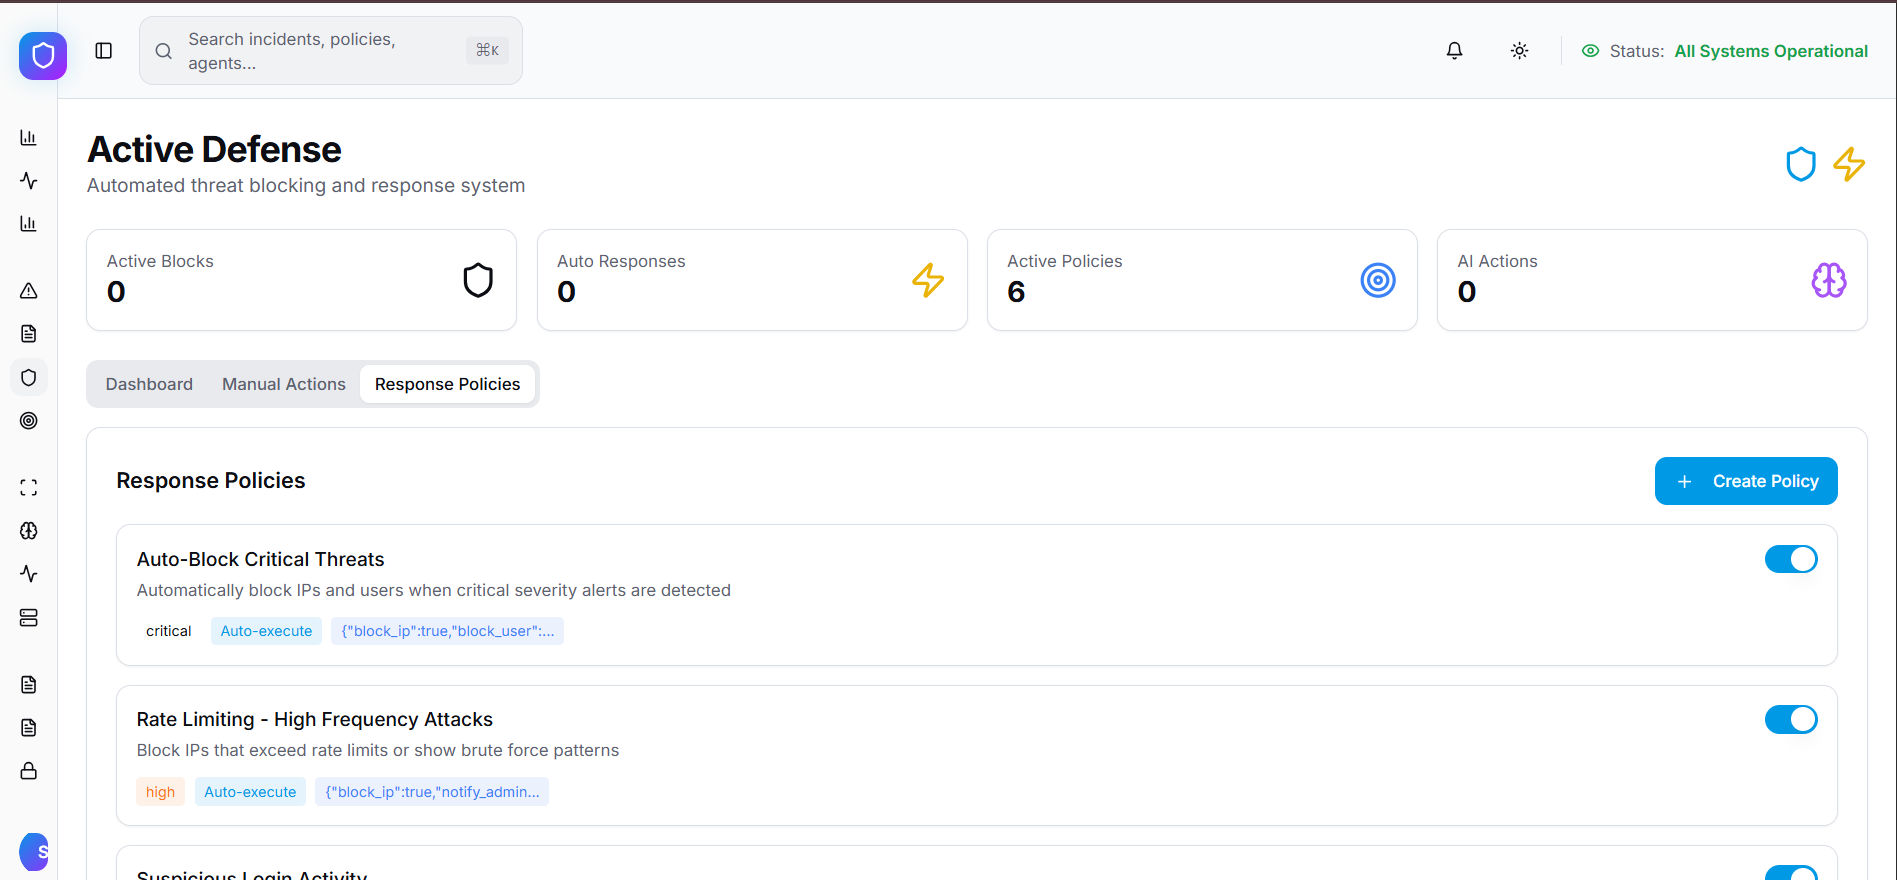1897x880 pixels.
Task: Select the Response Policies tab
Action: click(x=447, y=384)
